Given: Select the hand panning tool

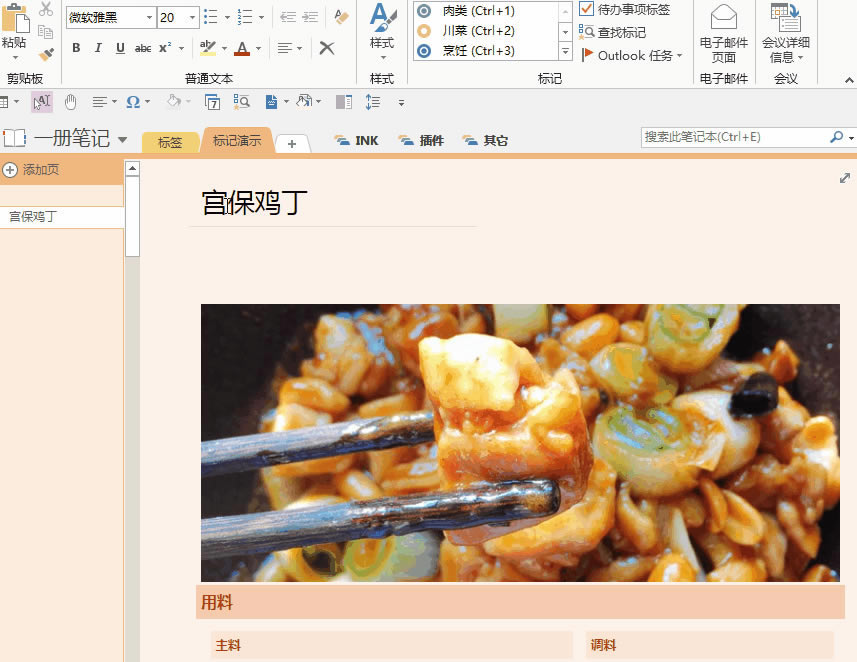Looking at the screenshot, I should click(x=71, y=102).
